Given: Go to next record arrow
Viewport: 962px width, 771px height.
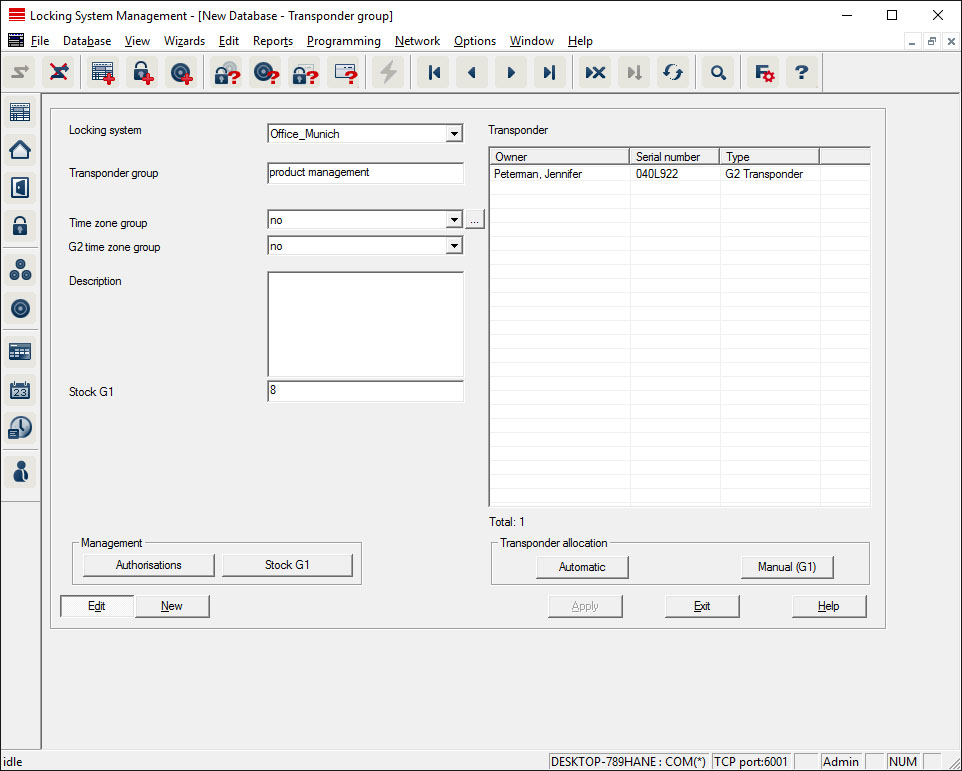Looking at the screenshot, I should point(510,73).
